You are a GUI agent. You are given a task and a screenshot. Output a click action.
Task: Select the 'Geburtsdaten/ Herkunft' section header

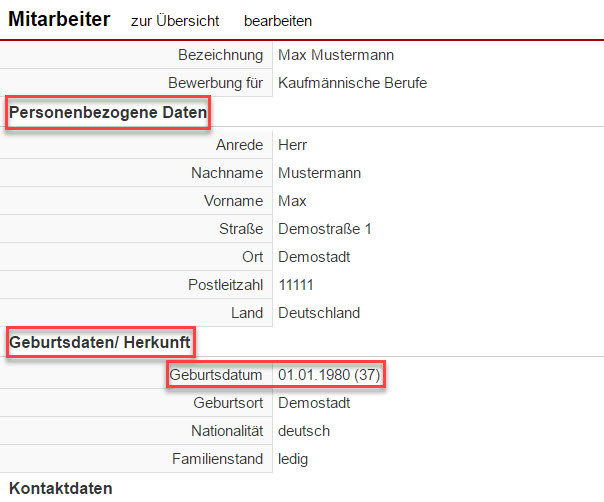100,343
